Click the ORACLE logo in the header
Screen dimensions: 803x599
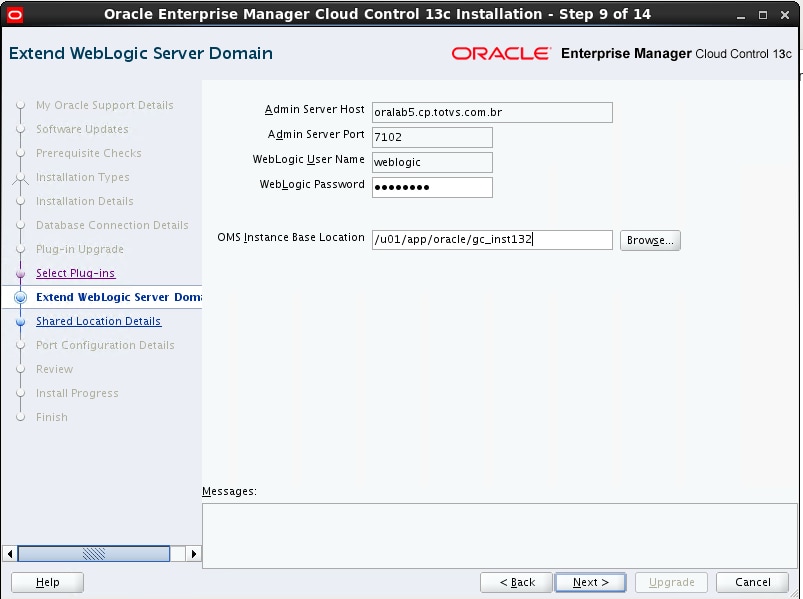click(501, 53)
